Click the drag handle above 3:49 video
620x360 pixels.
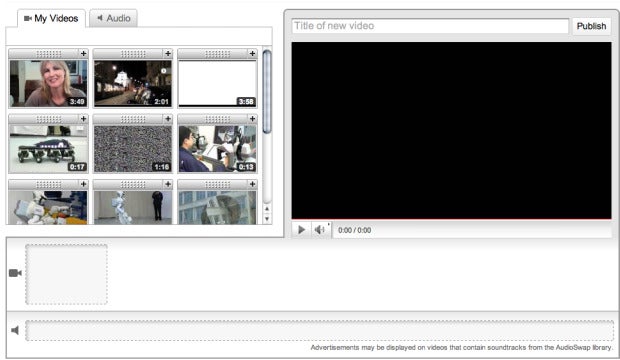click(x=49, y=53)
